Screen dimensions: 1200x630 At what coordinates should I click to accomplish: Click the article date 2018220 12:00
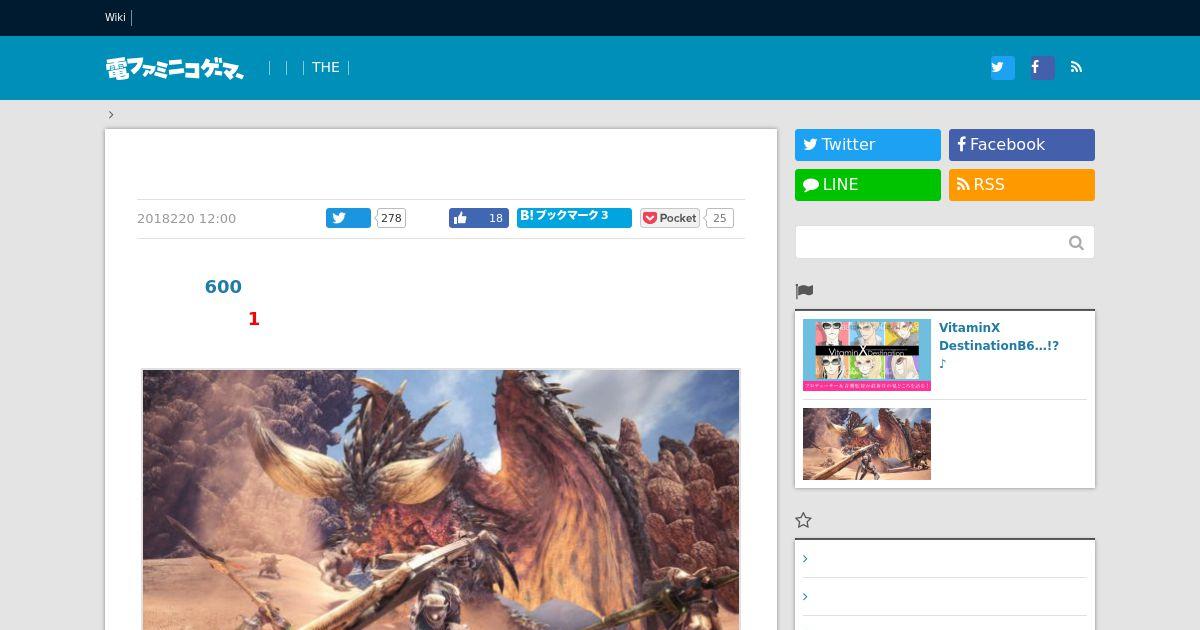click(x=187, y=219)
